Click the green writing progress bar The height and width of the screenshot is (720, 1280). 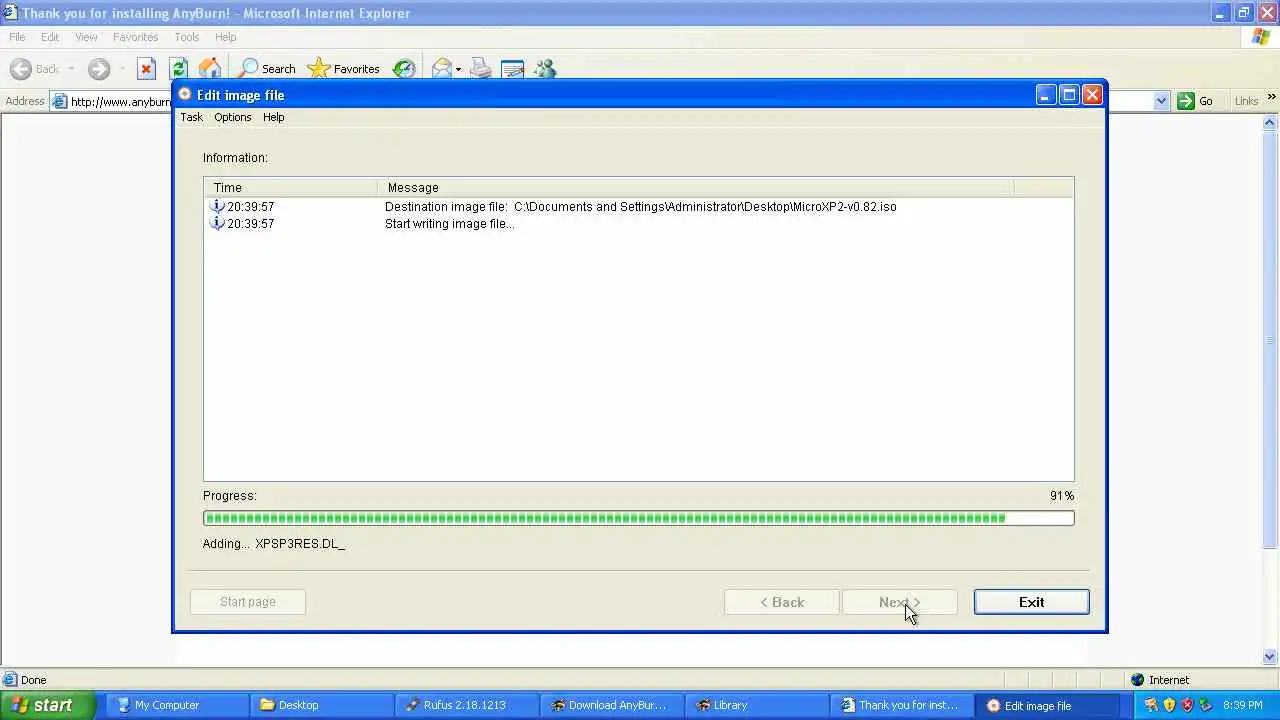639,518
